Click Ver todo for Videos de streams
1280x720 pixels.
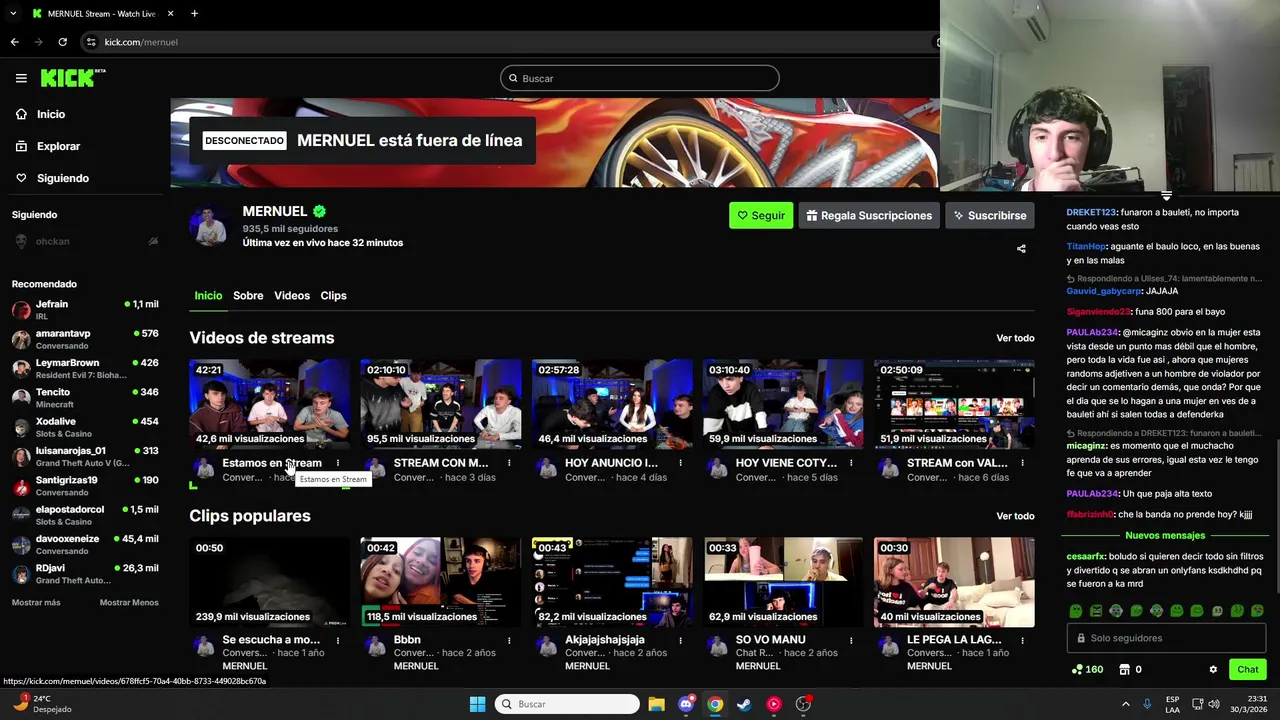pos(1015,338)
